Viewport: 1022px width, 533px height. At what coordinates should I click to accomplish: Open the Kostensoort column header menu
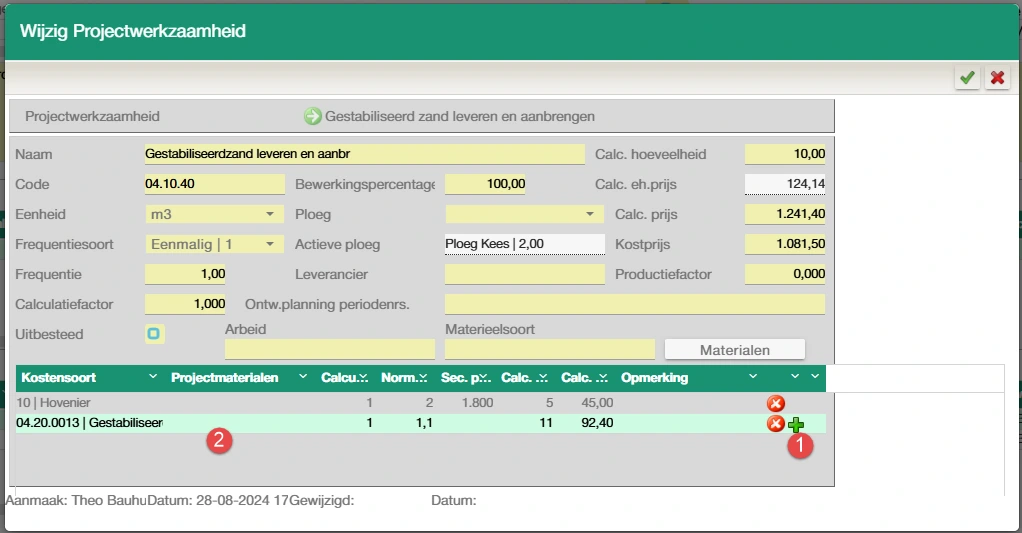pyautogui.click(x=152, y=378)
